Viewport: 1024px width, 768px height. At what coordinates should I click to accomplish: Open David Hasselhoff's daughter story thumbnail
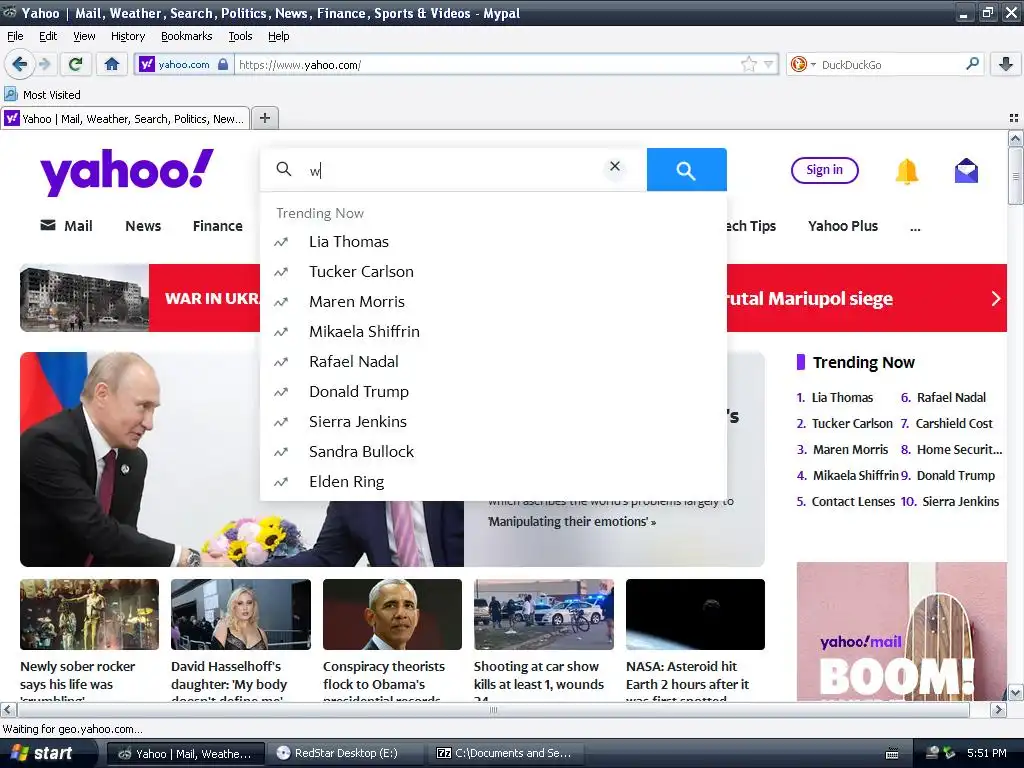tap(241, 615)
